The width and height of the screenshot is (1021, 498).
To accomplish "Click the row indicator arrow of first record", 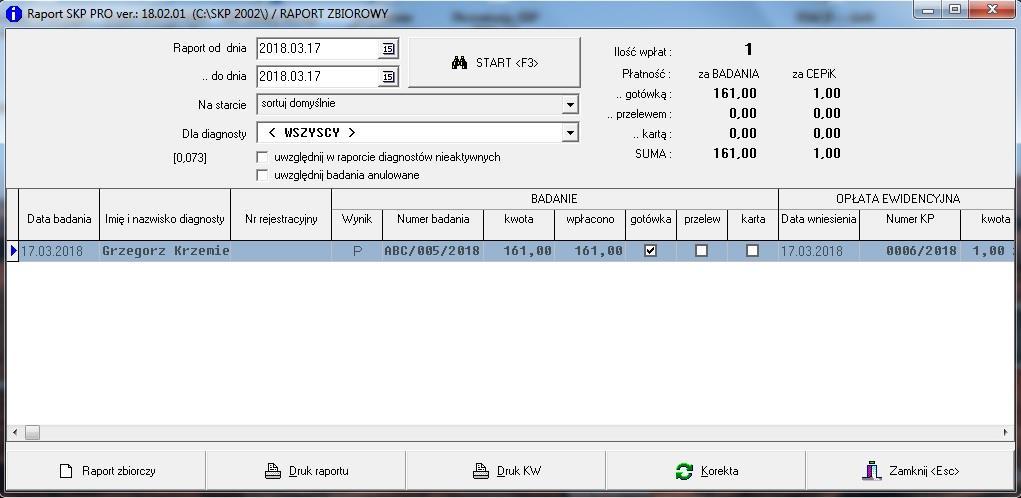I will 13,251.
